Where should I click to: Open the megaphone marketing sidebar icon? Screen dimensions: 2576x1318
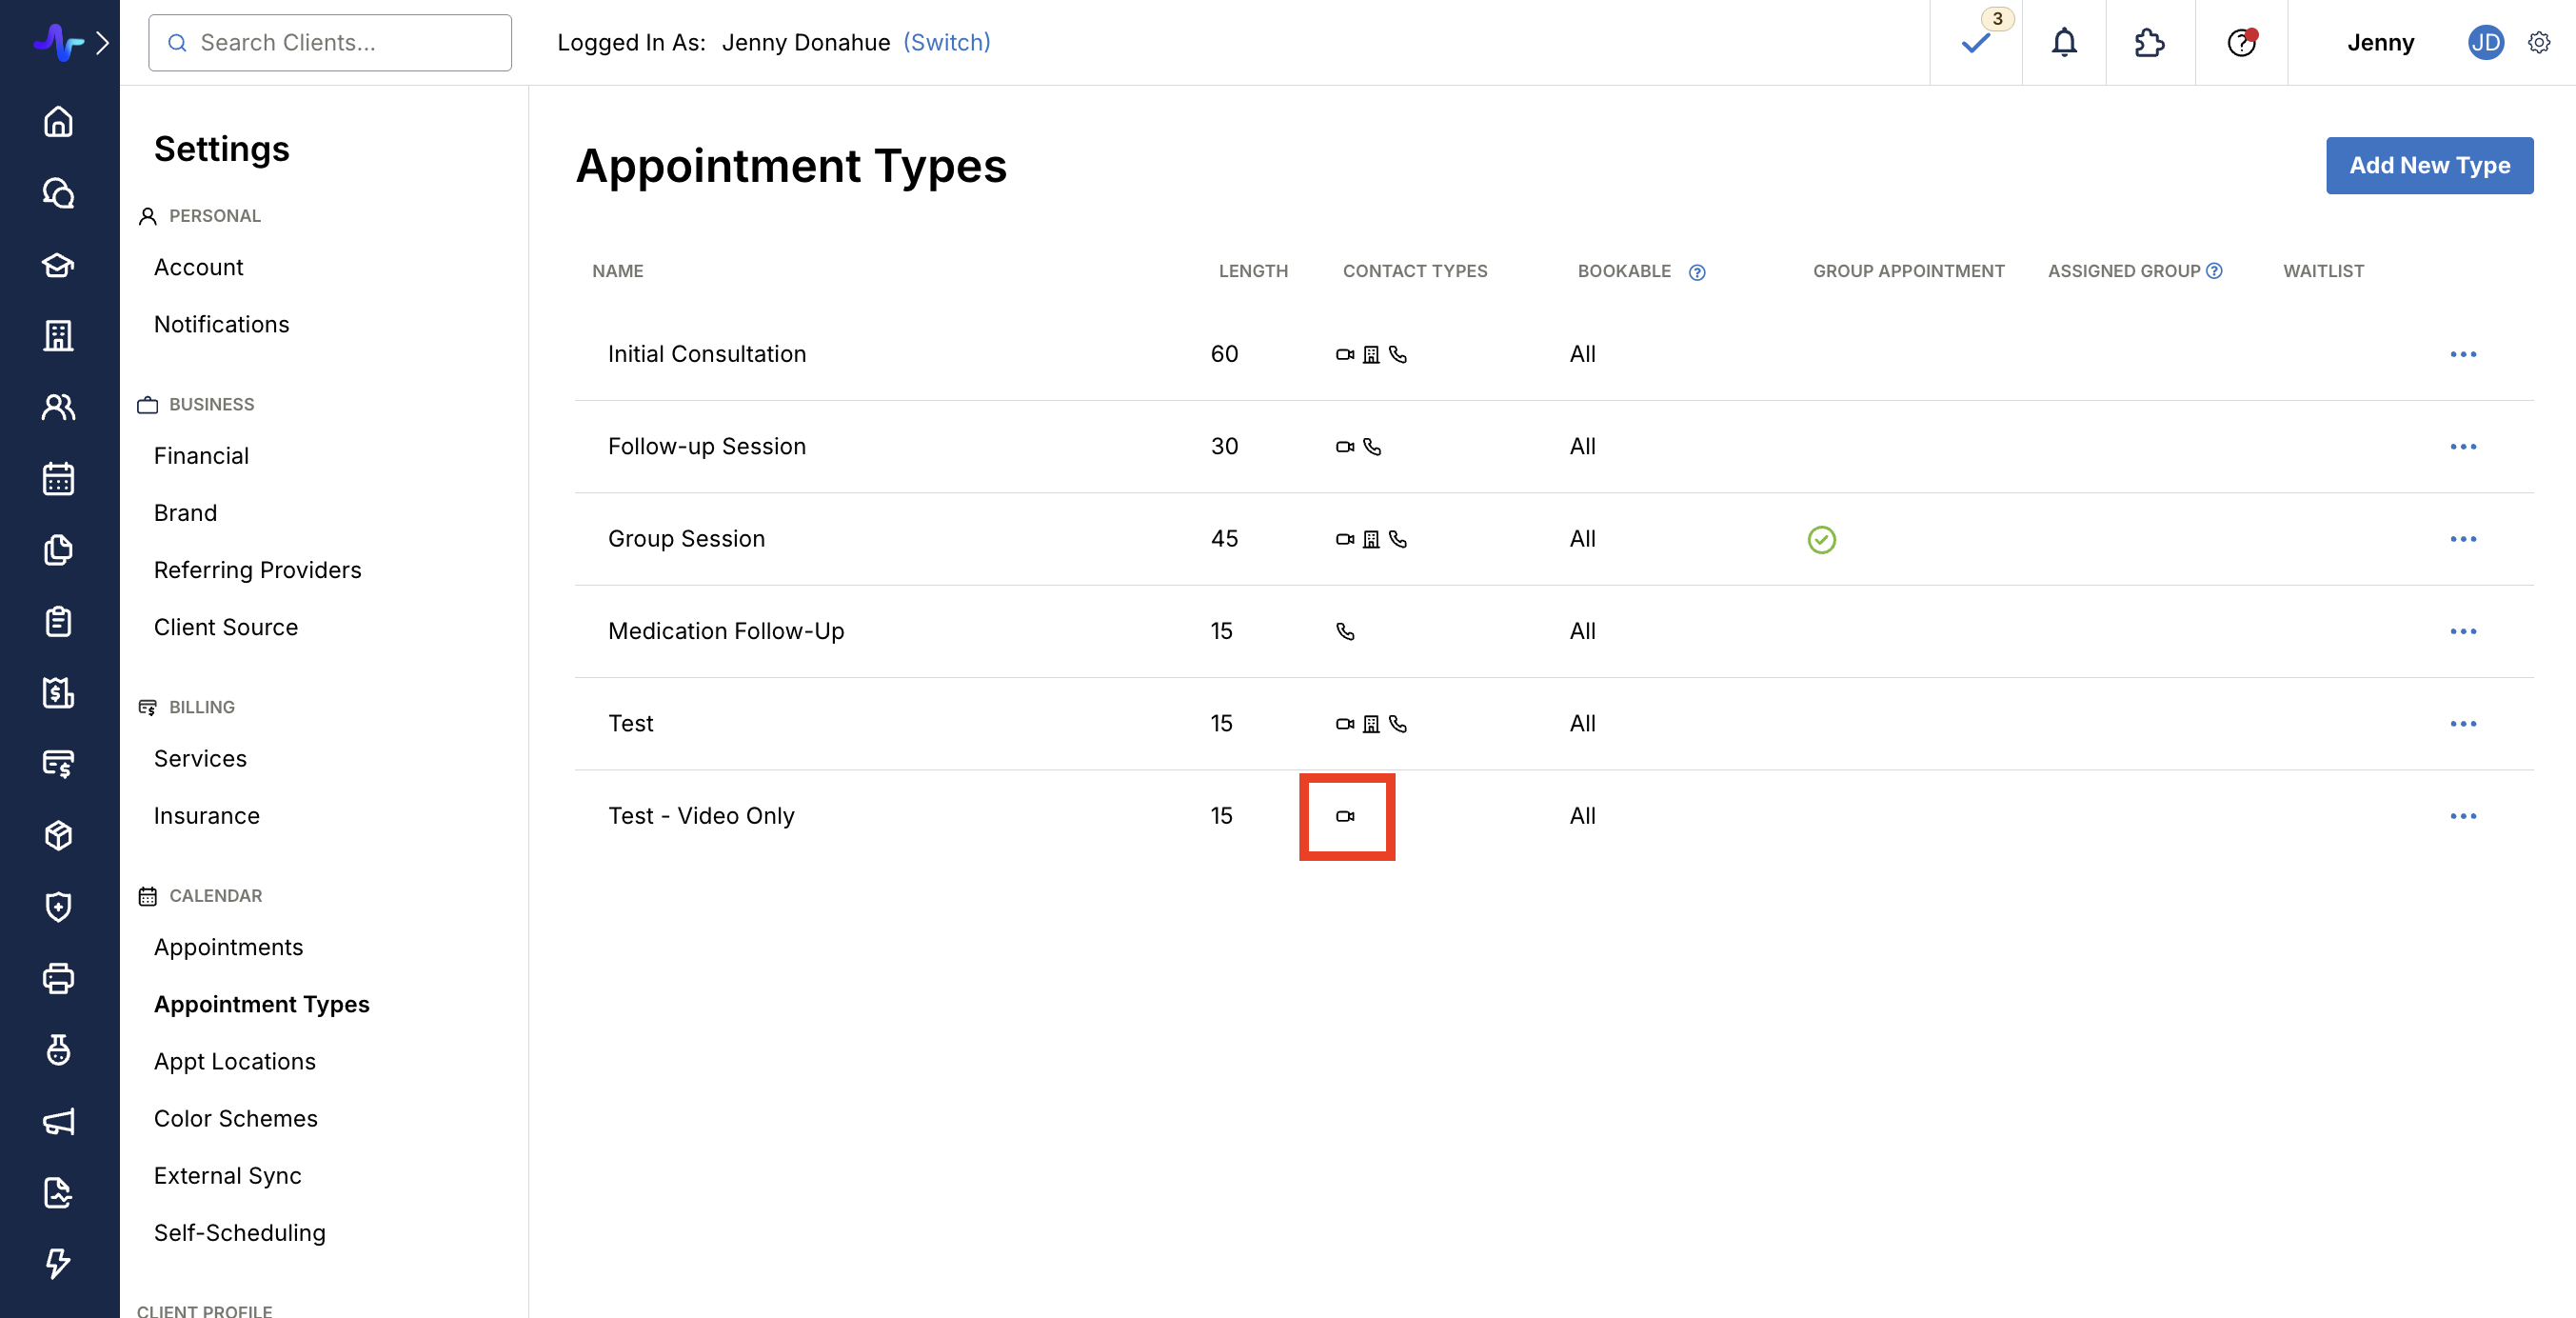[58, 1121]
